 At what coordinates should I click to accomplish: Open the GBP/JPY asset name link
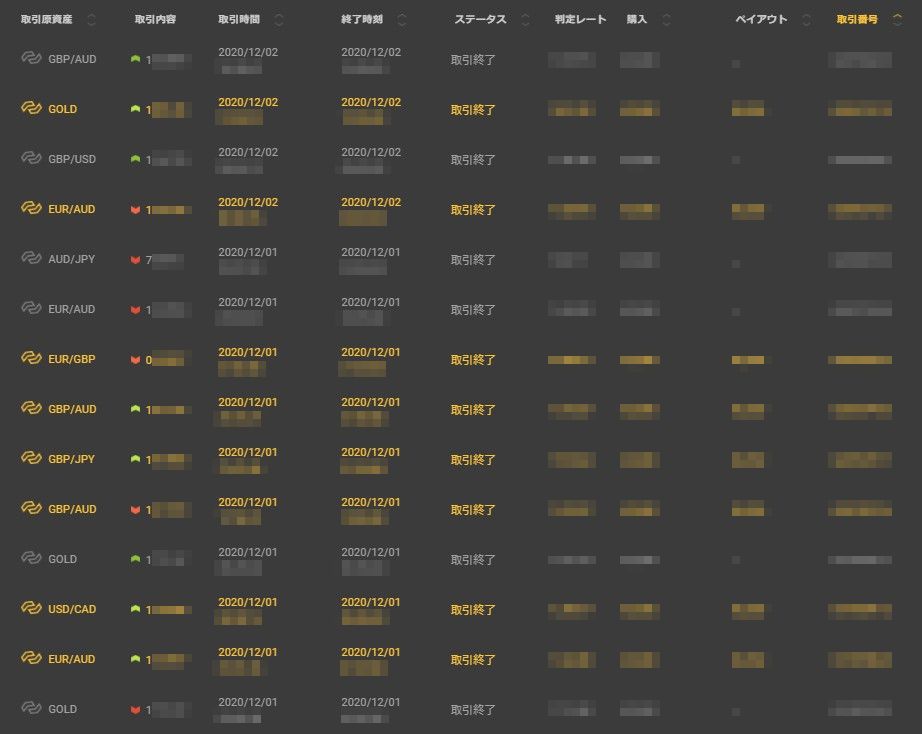(x=72, y=459)
